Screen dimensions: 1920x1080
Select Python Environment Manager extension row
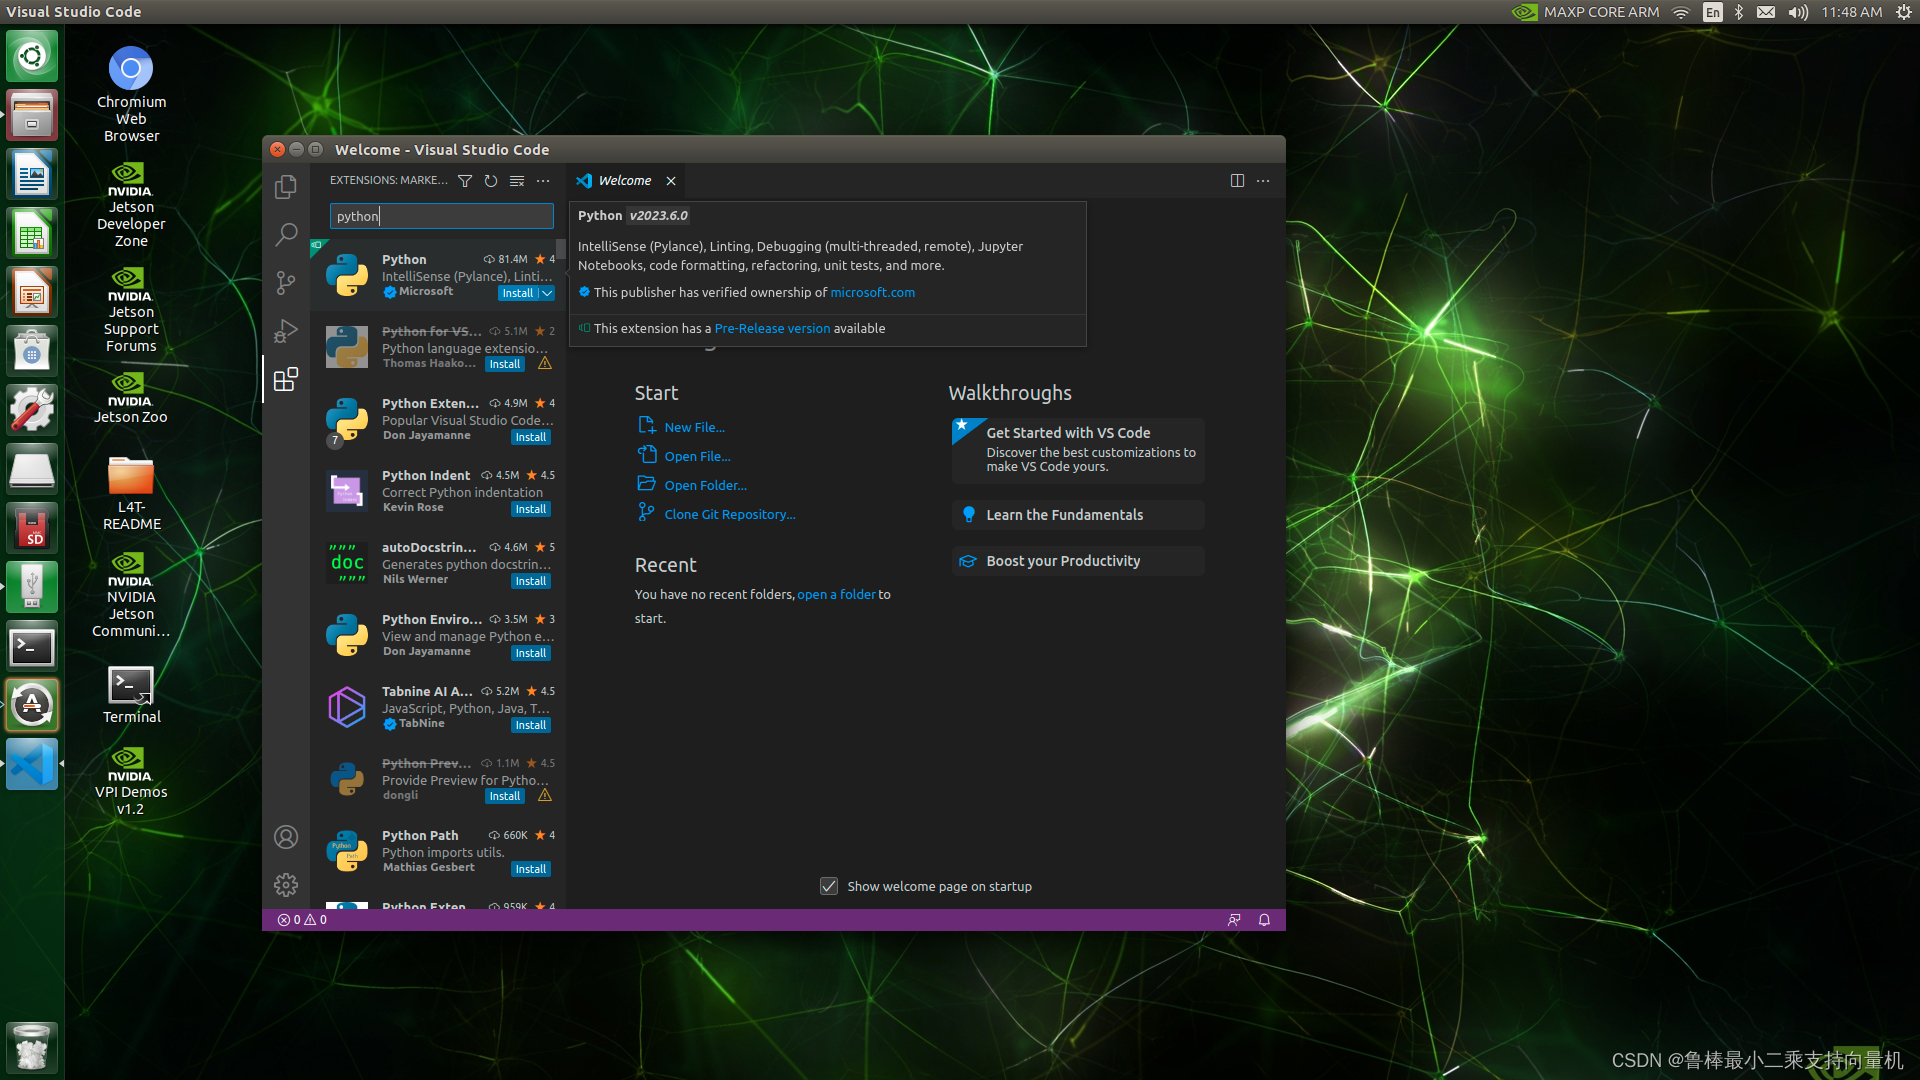[438, 635]
